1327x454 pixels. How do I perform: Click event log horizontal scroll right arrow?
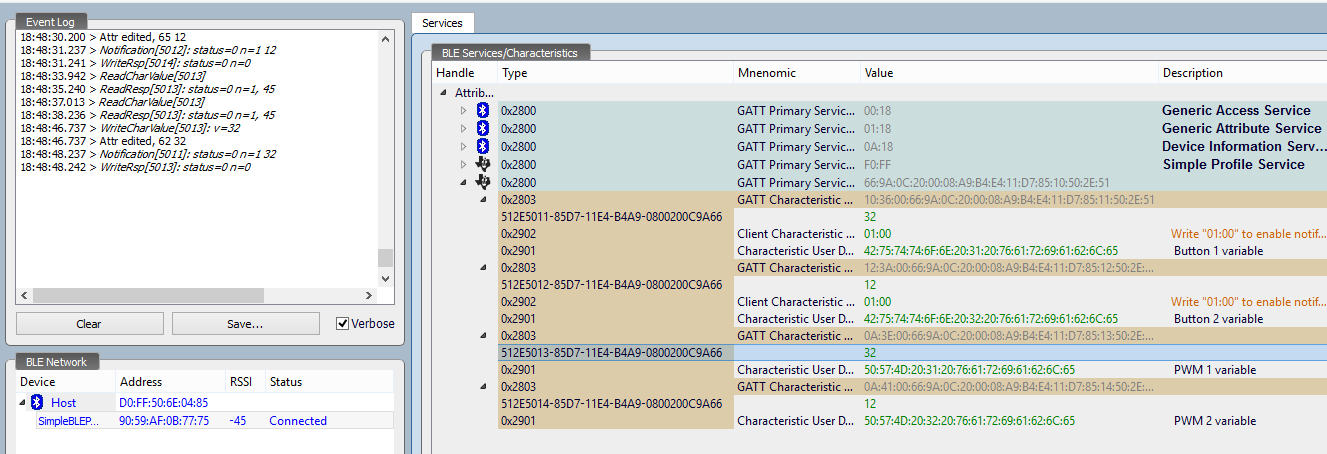pyautogui.click(x=369, y=296)
